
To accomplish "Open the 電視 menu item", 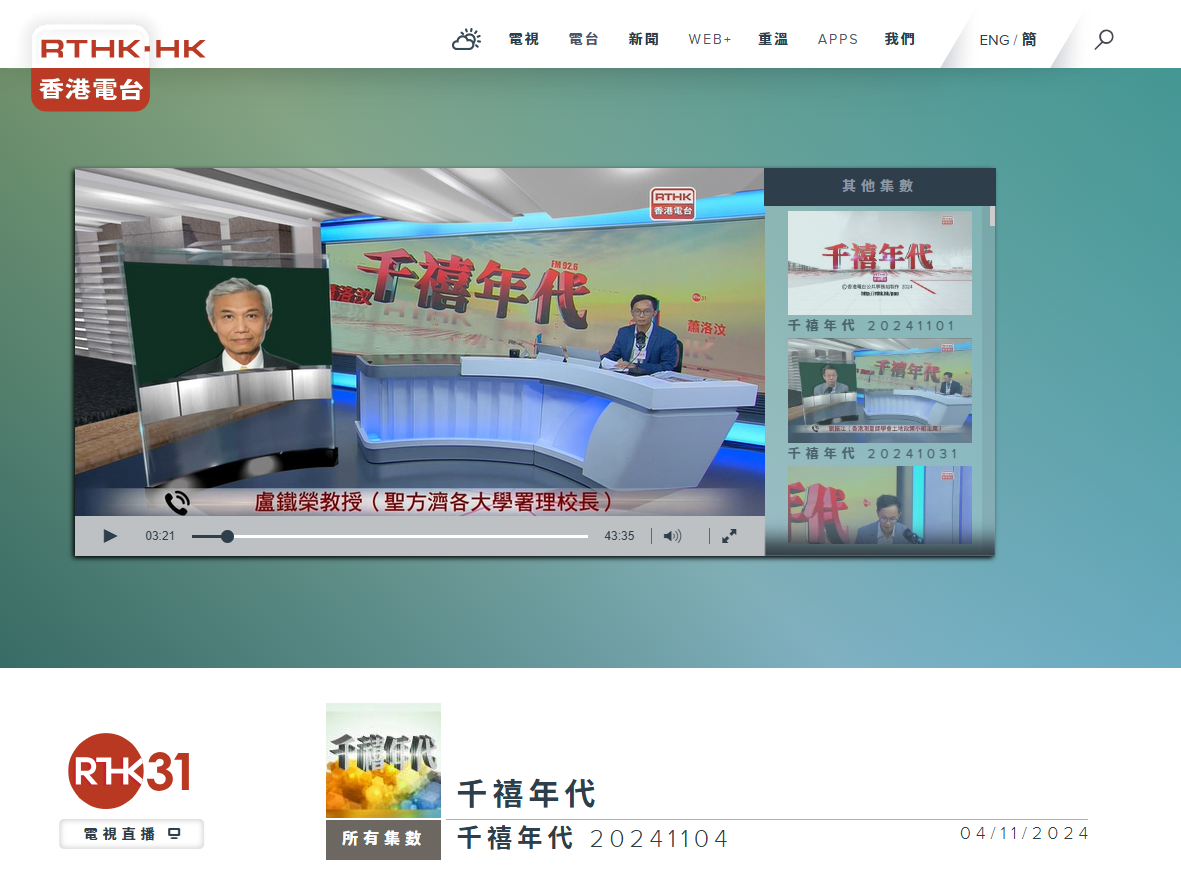I will [523, 39].
